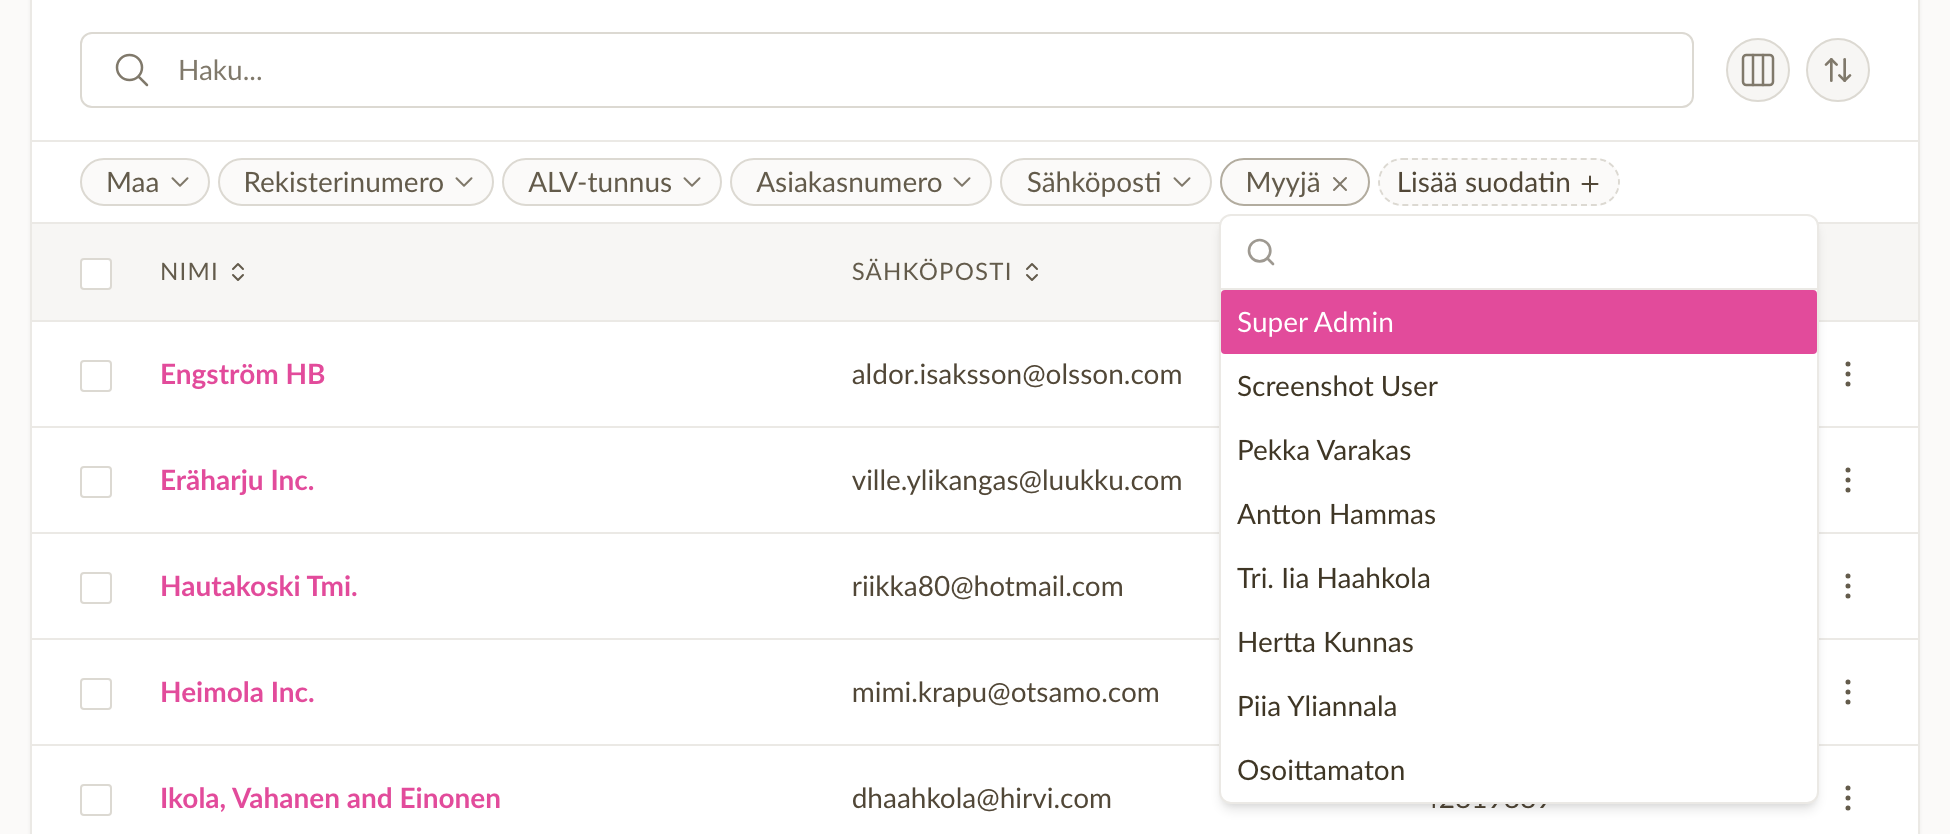Click email aldor.isaksson@olsson.com
Viewport: 1950px width, 834px height.
(x=1016, y=374)
